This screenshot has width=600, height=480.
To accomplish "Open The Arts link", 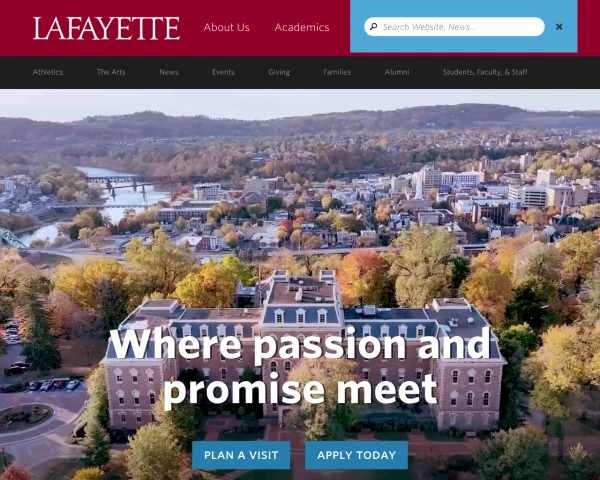I will [111, 72].
